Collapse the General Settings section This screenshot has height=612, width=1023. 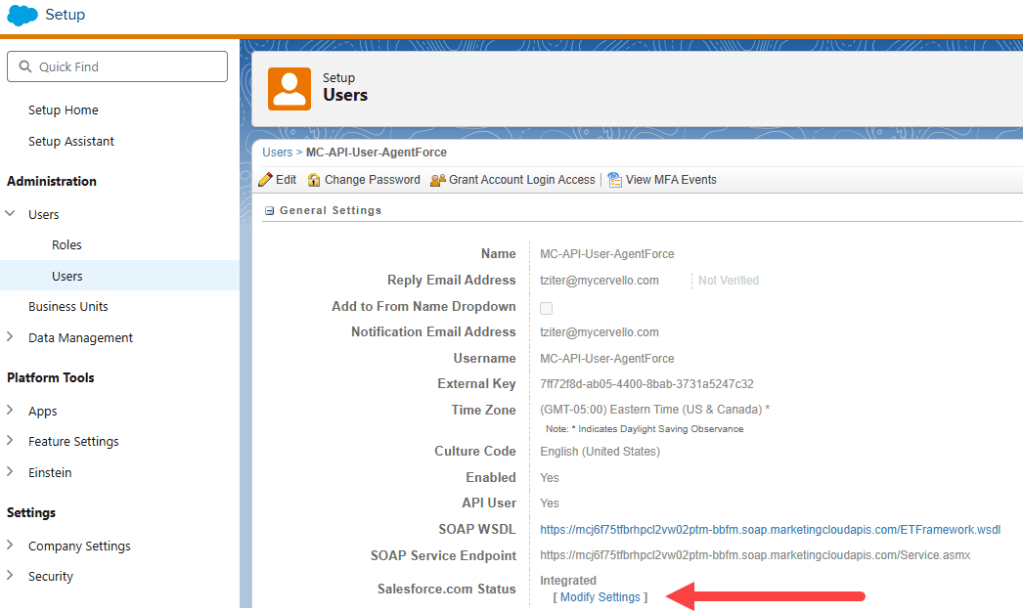click(270, 211)
